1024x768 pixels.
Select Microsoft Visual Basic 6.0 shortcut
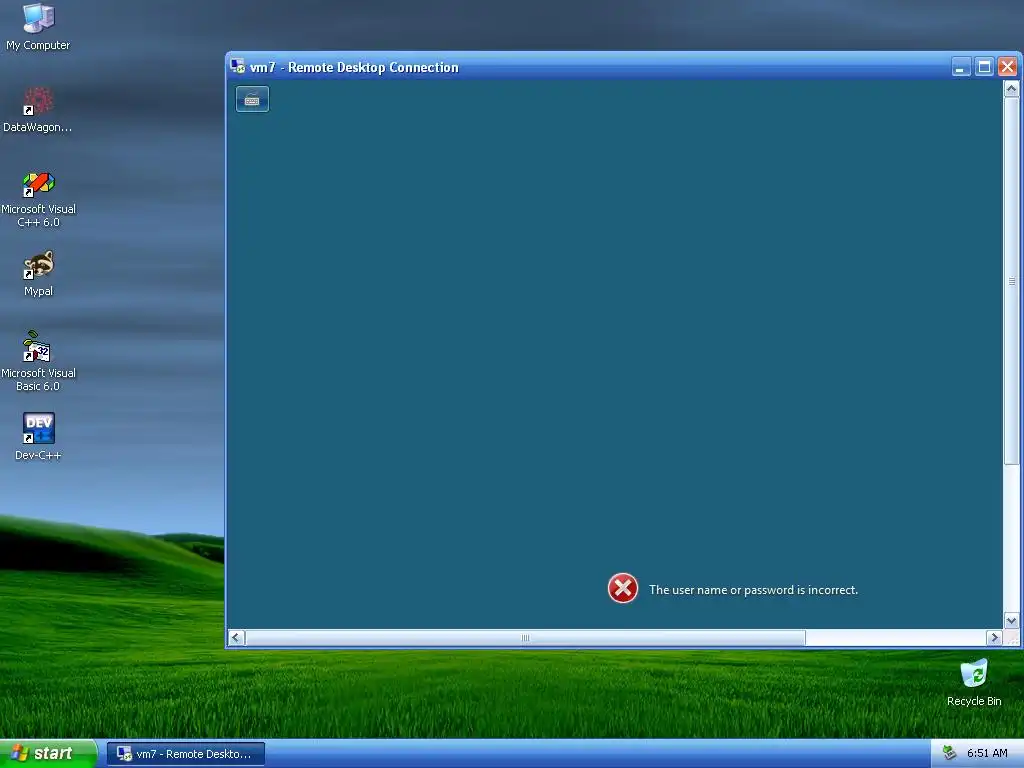[x=38, y=362]
